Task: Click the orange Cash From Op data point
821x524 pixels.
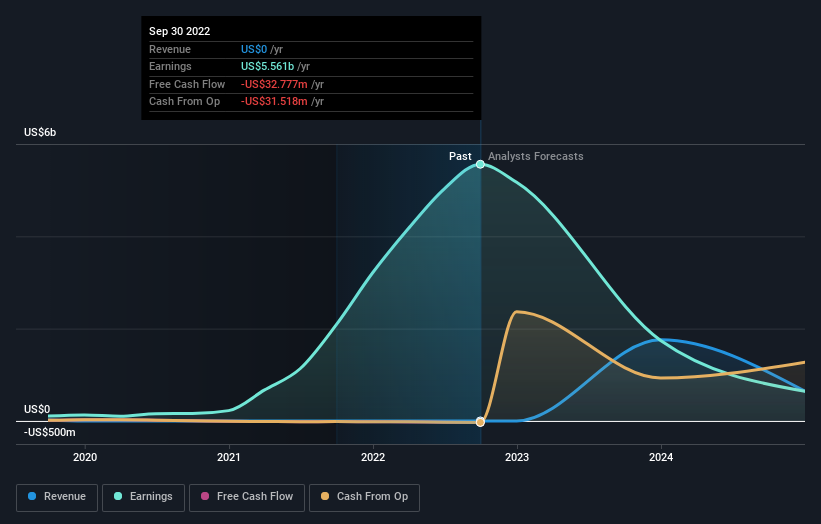Action: coord(480,422)
